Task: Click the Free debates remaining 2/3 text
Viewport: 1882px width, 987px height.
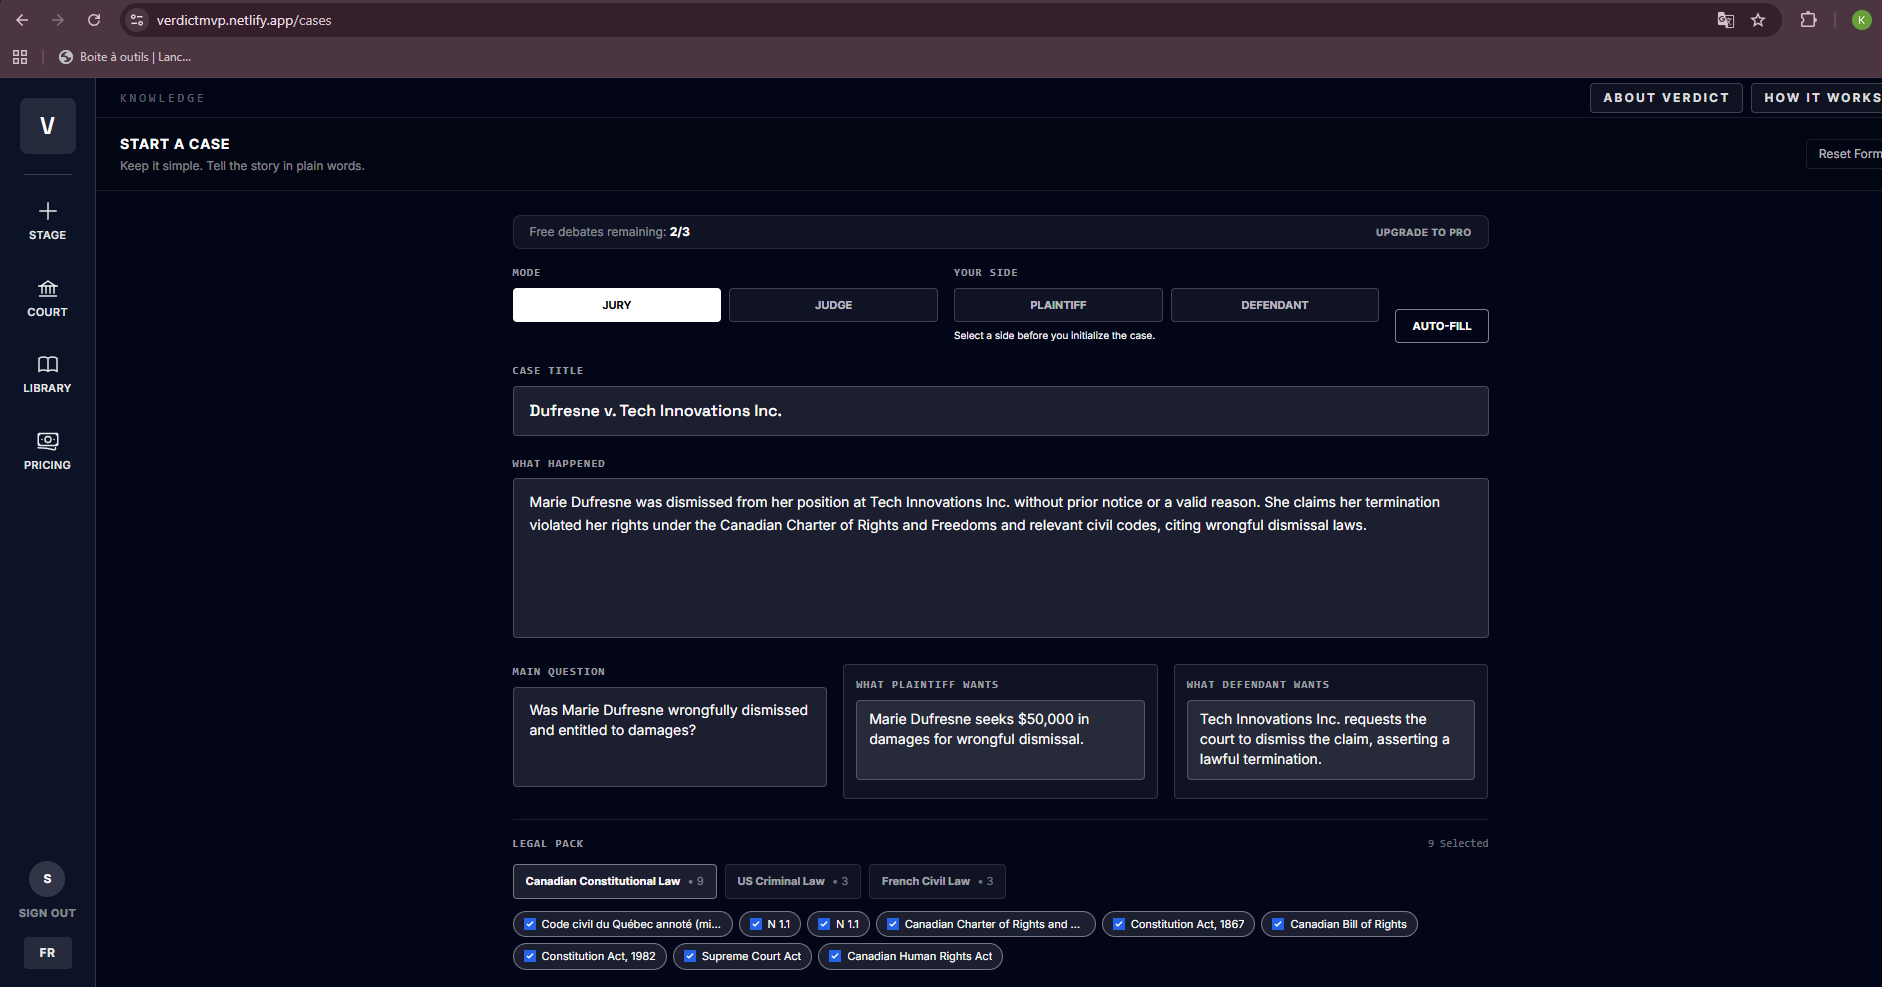Action: click(610, 232)
